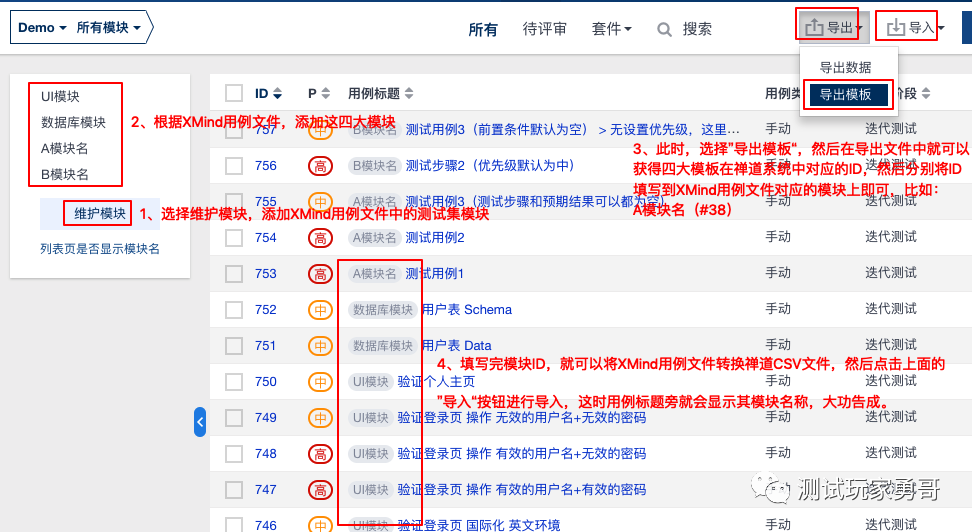Choose 导出数据 from the export menu
The height and width of the screenshot is (532, 972).
point(845,68)
